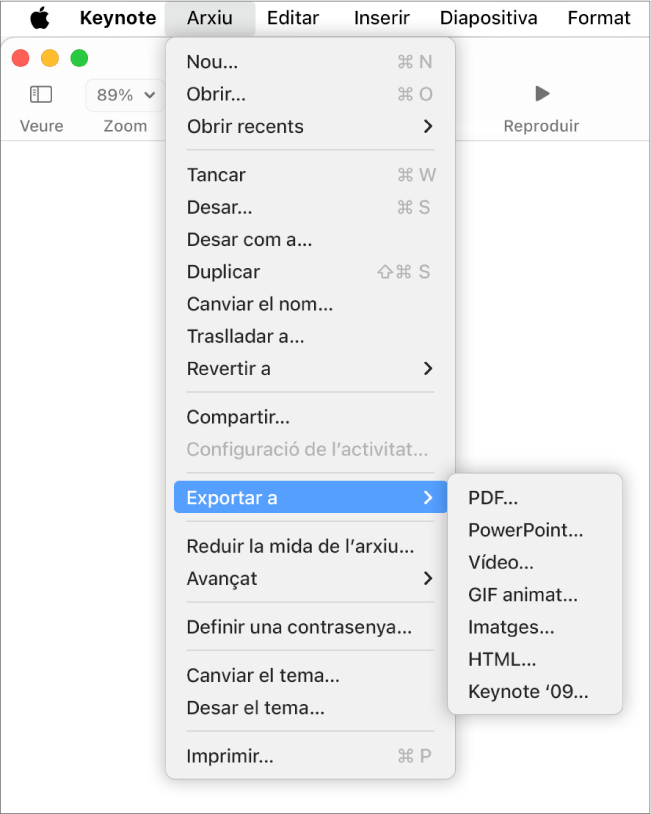Expand the Obrir recents submenu
The height and width of the screenshot is (814, 651).
310,126
